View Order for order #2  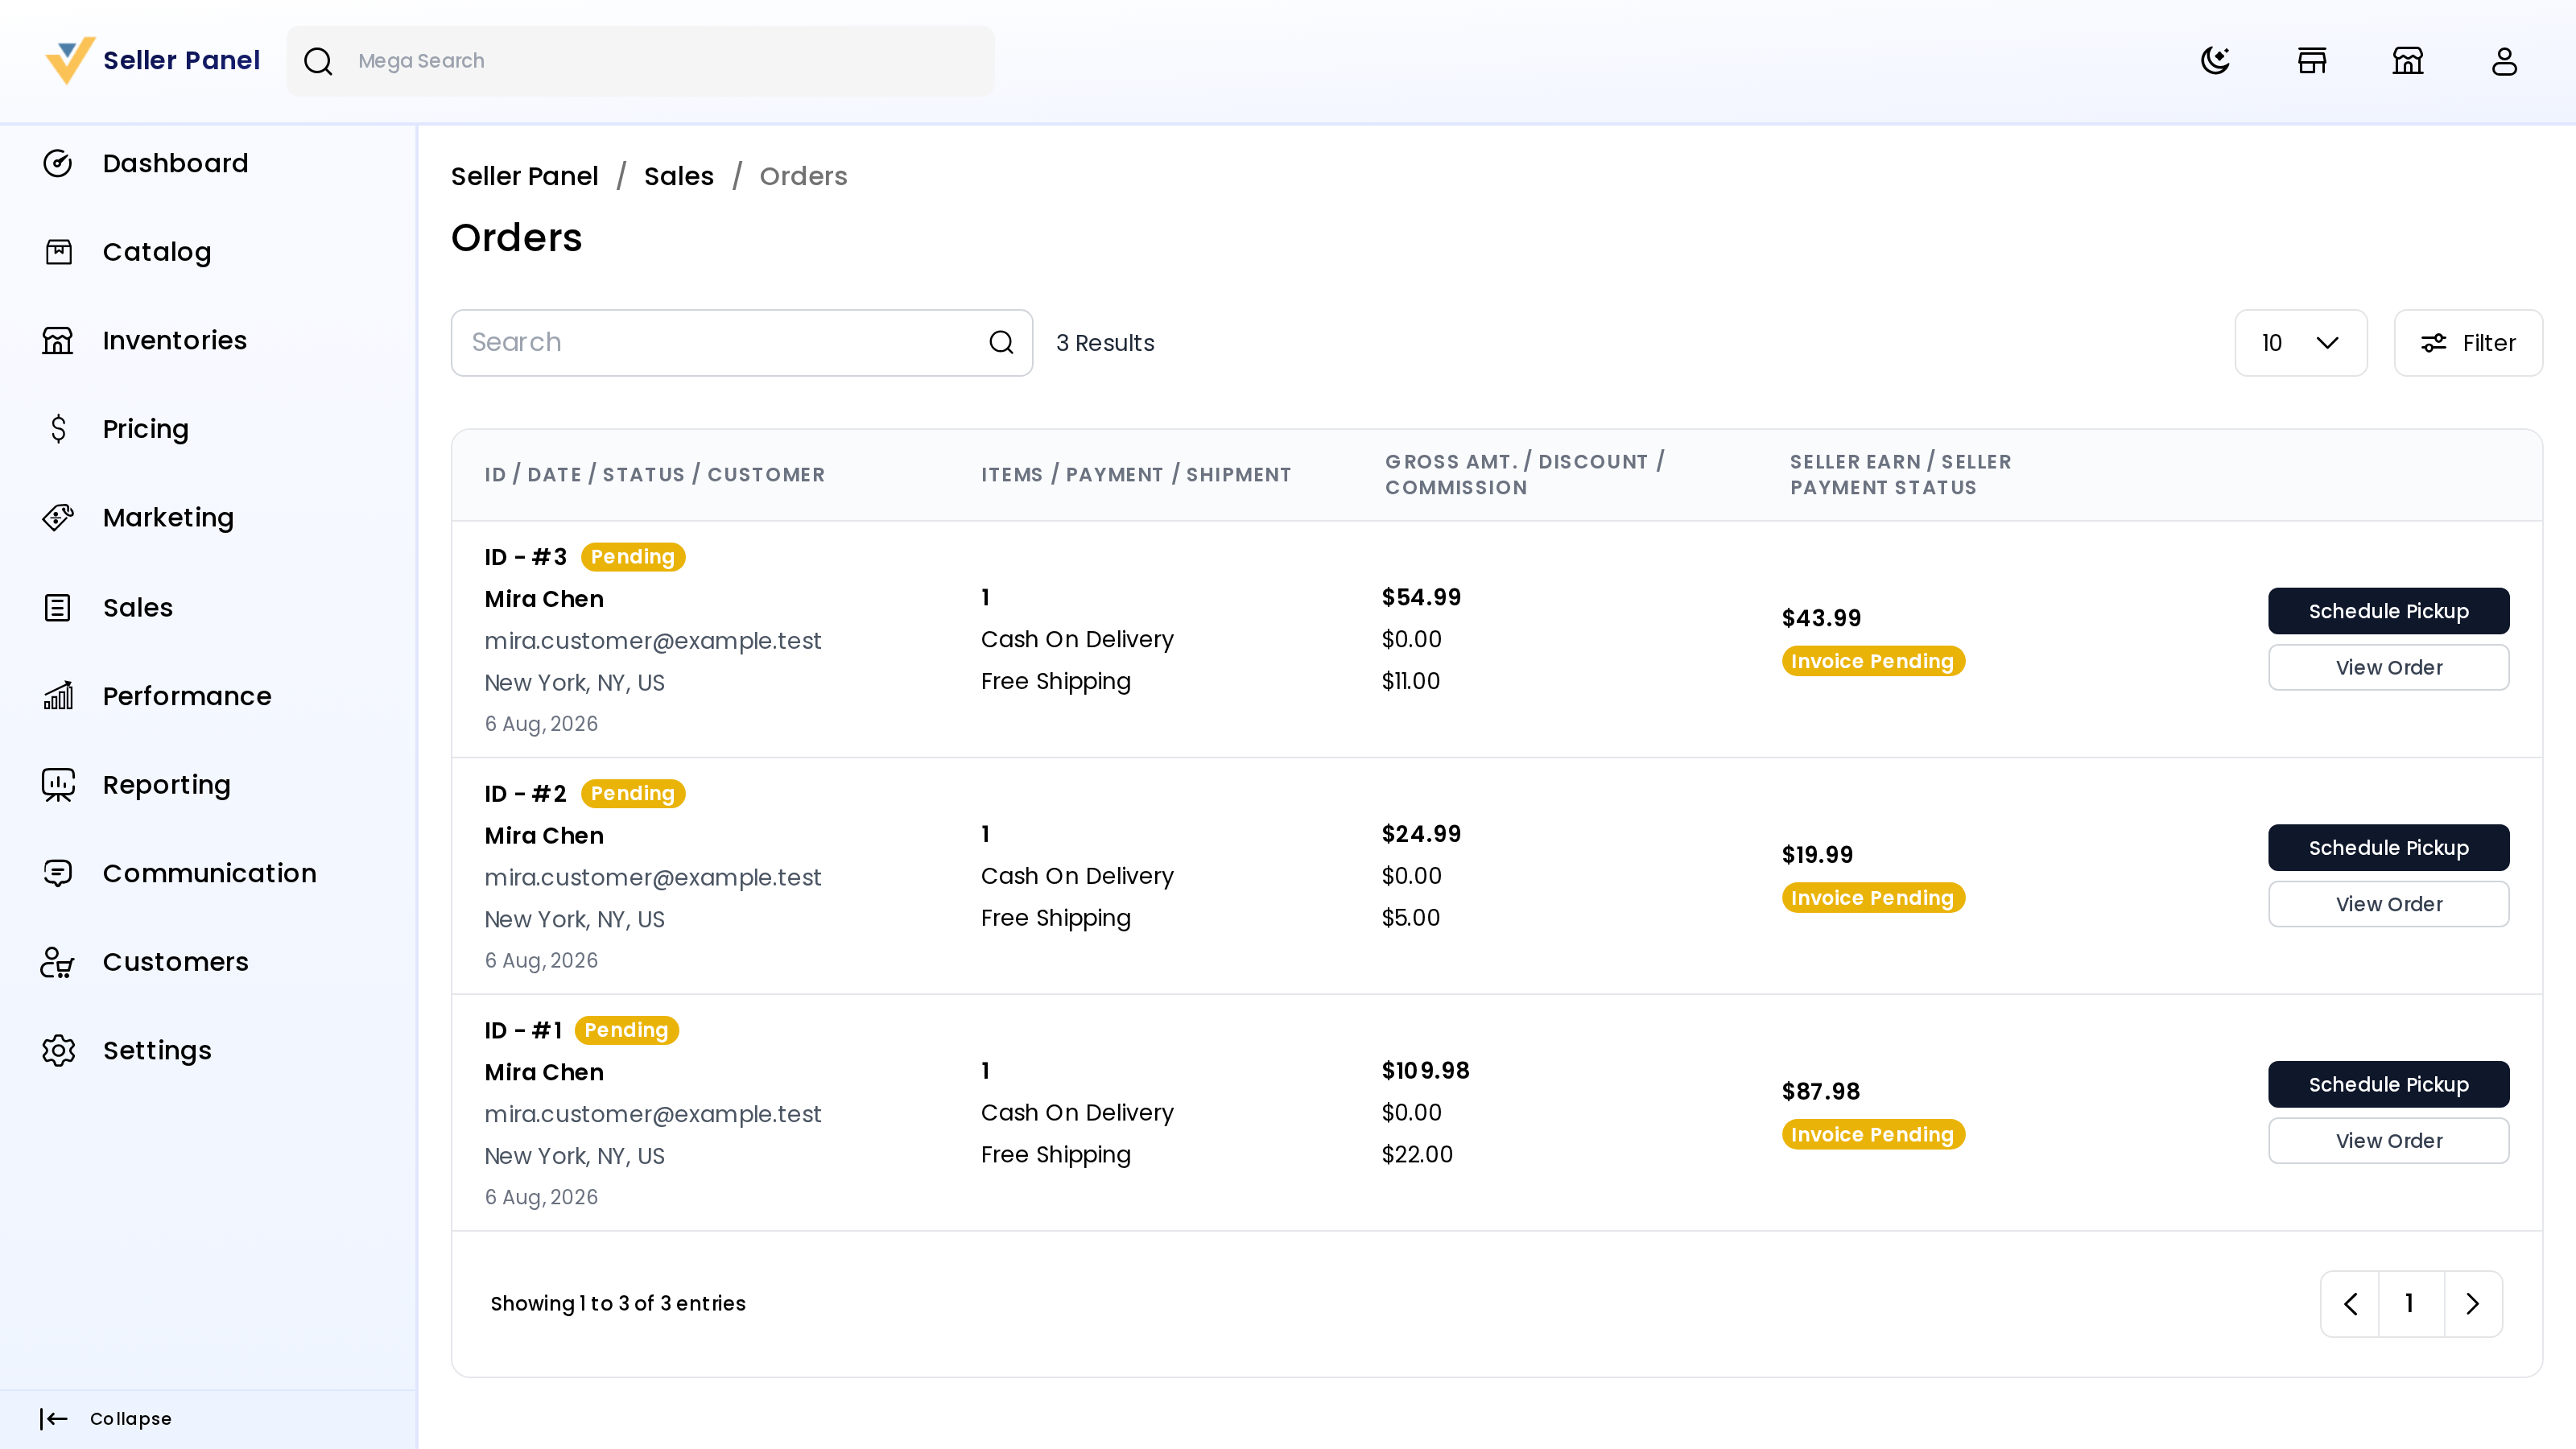pos(2388,904)
